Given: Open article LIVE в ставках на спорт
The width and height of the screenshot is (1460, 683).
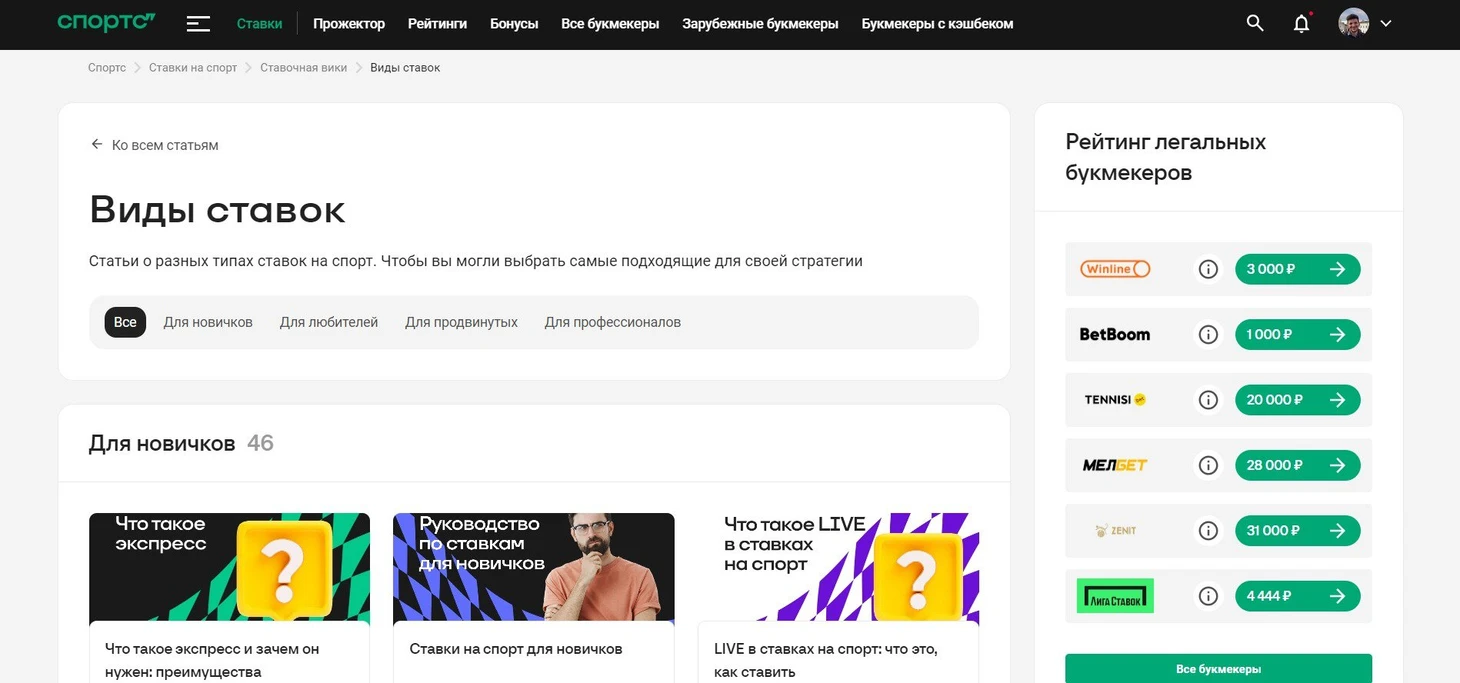Looking at the screenshot, I should click(x=826, y=660).
